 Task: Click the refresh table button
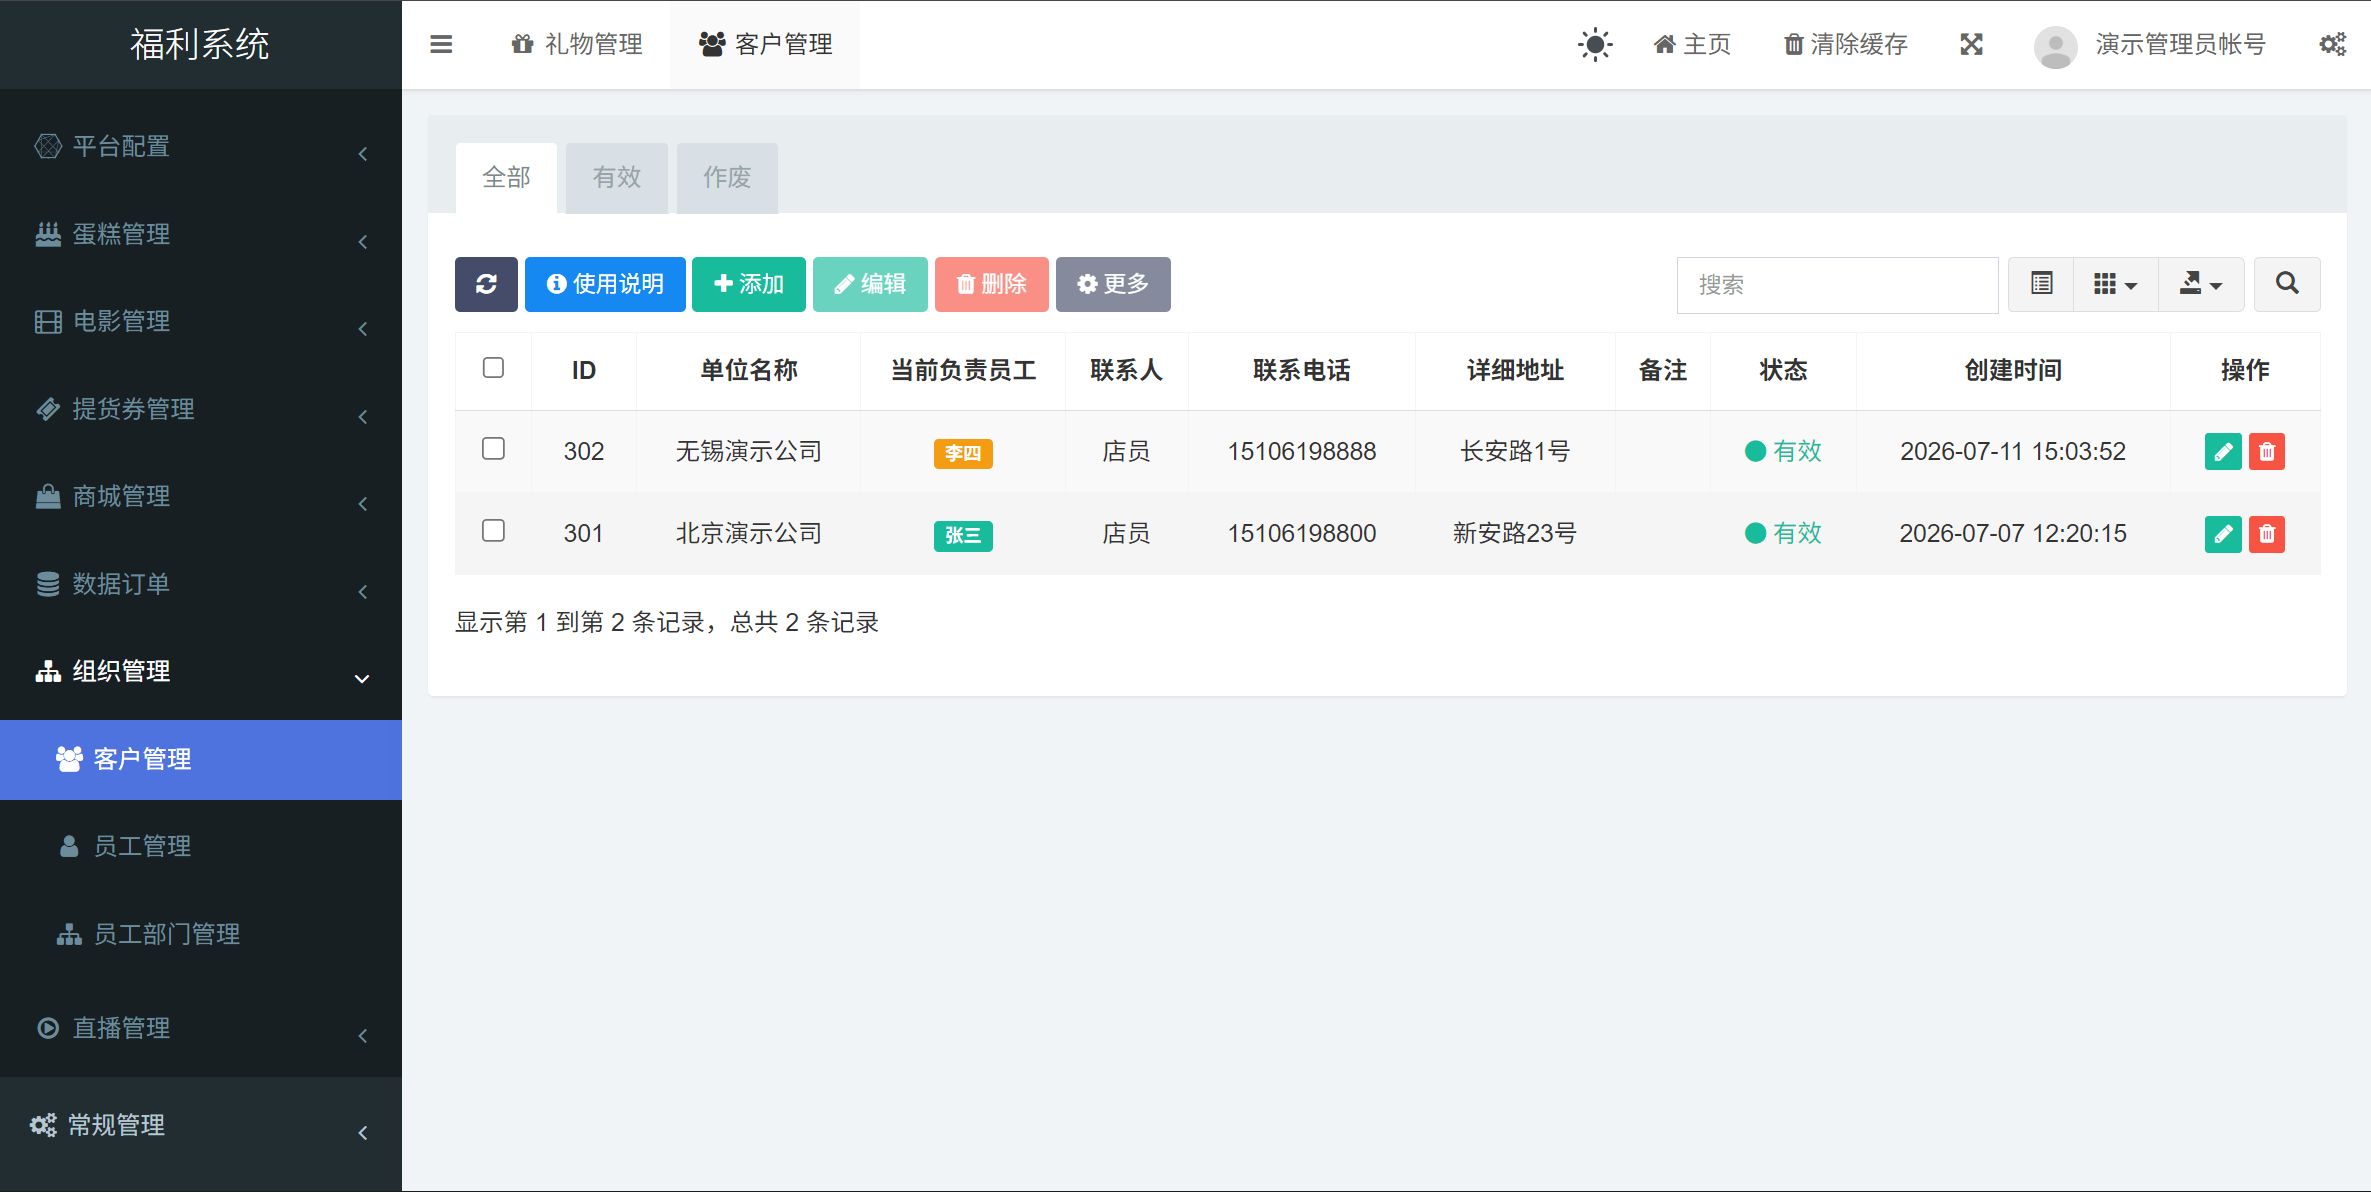click(x=486, y=284)
